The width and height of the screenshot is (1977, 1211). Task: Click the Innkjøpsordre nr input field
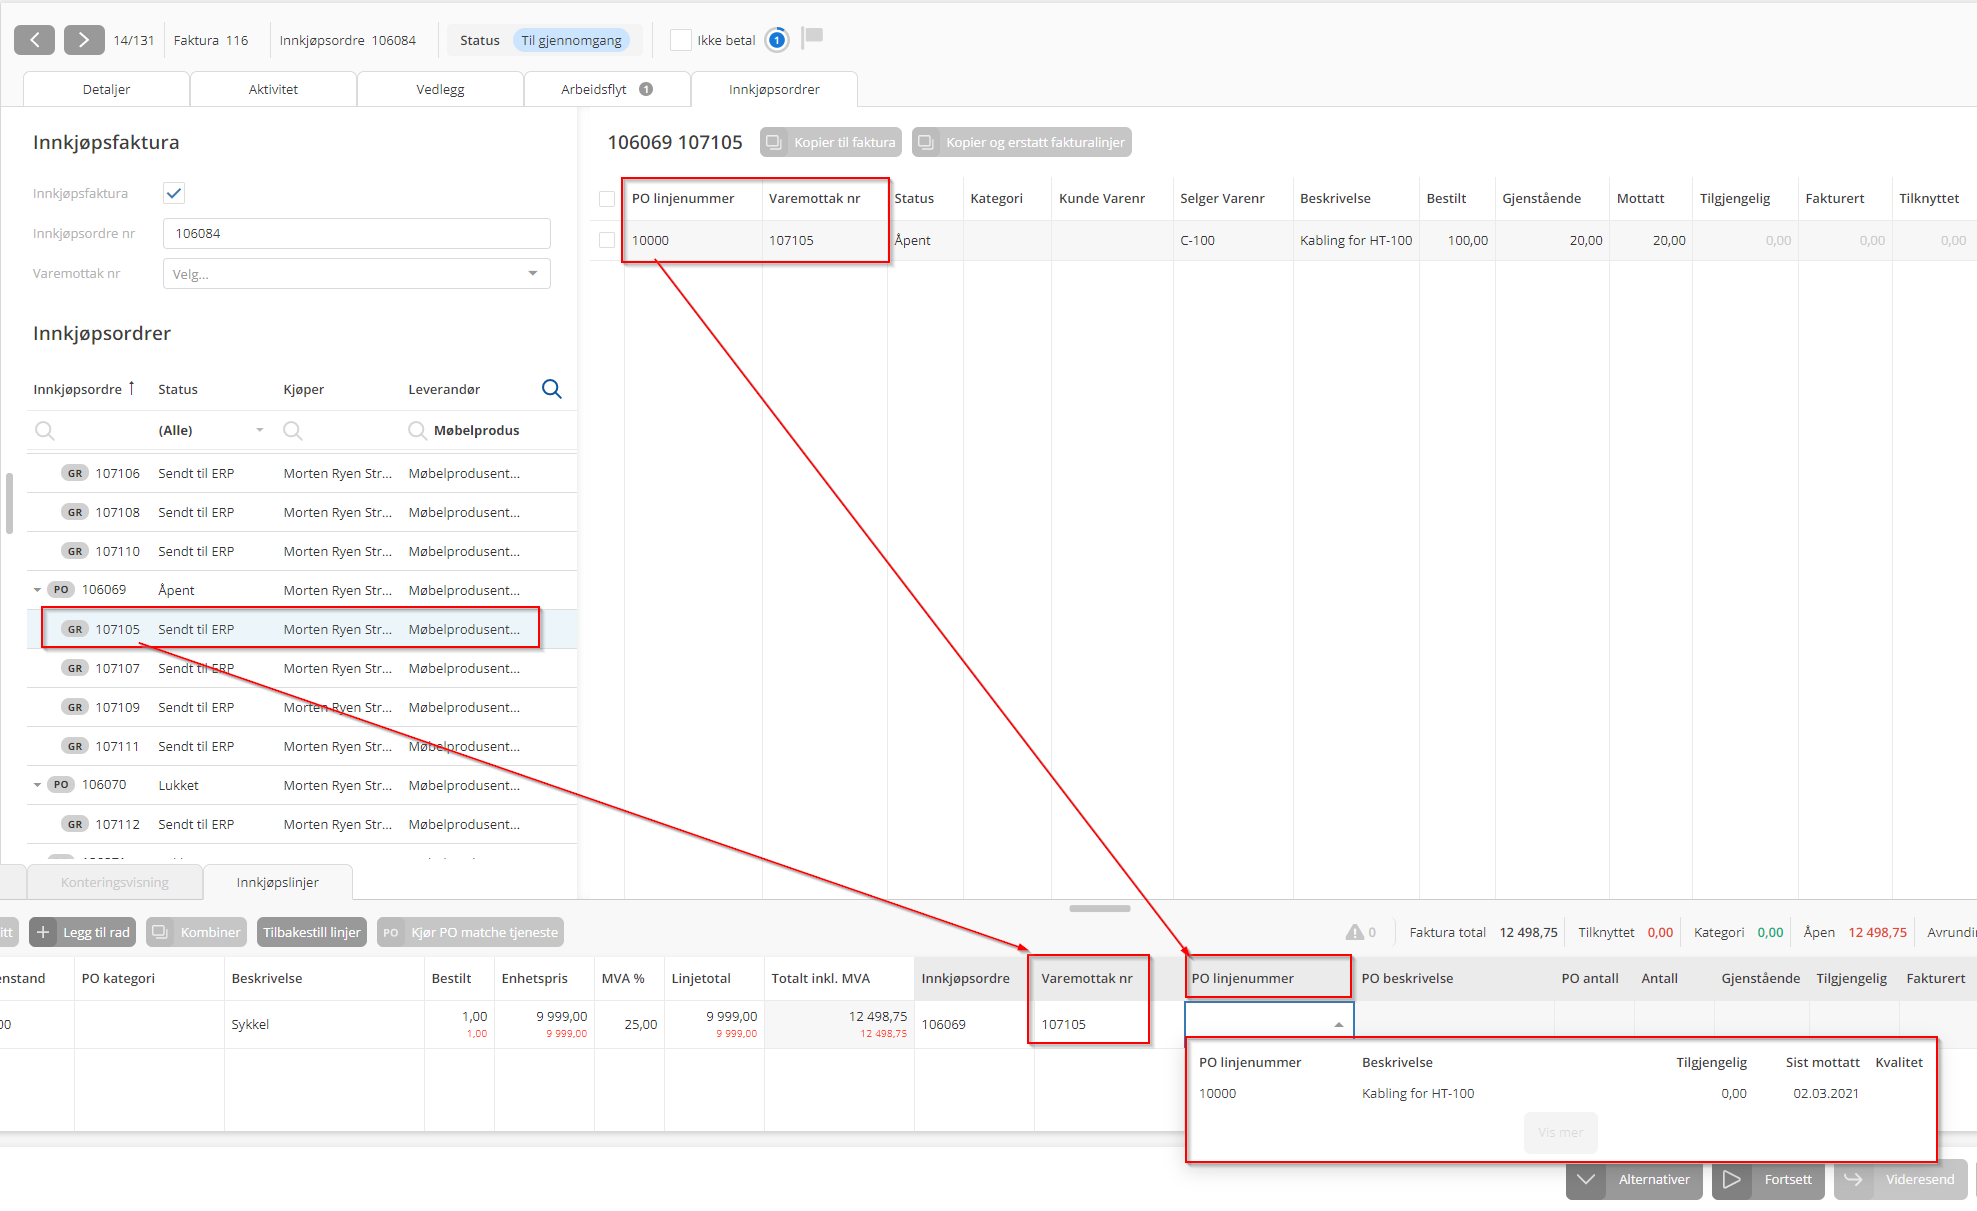(x=356, y=233)
